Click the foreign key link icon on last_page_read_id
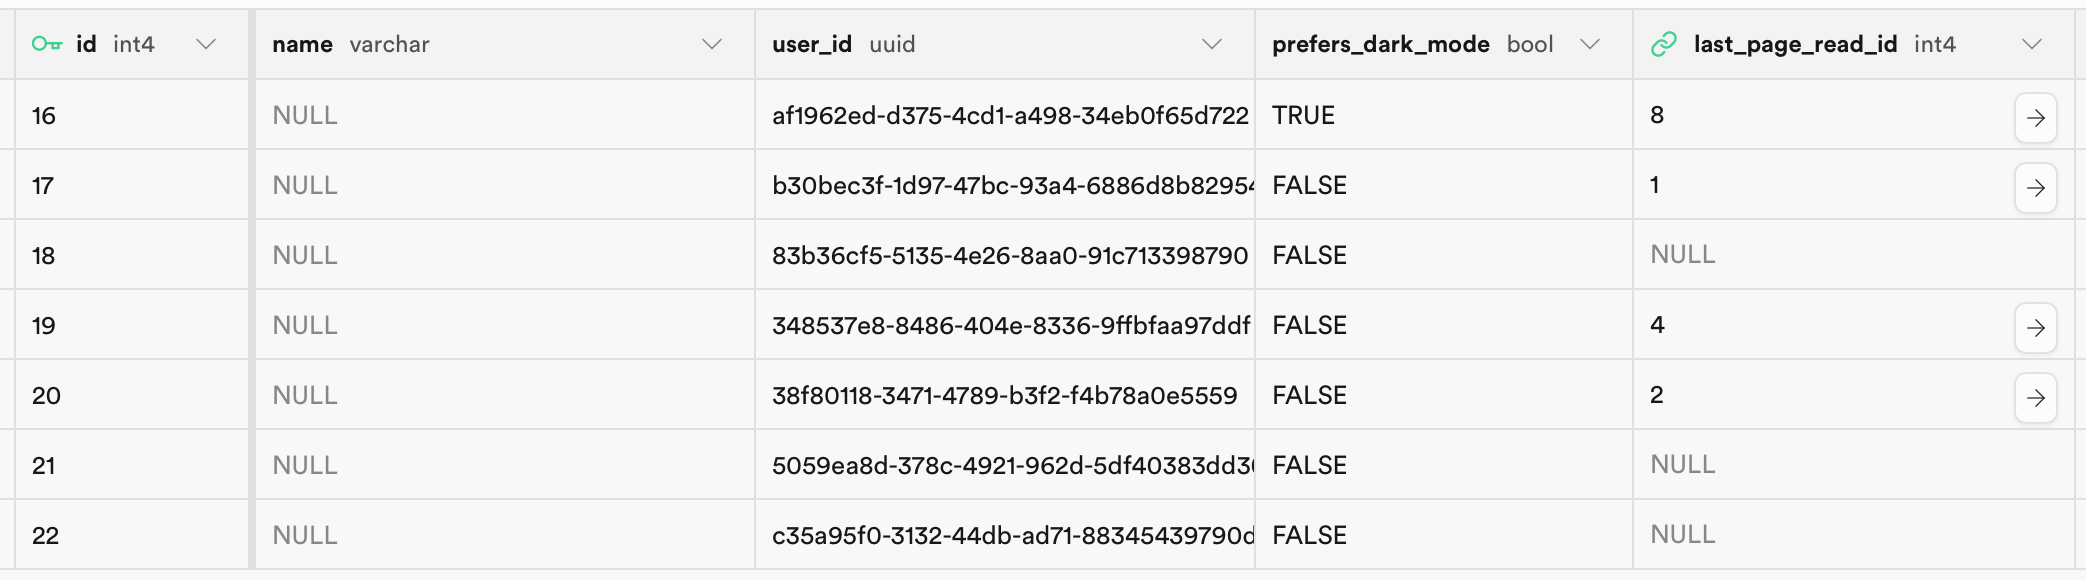Screen dimensions: 2086x580 tap(1664, 44)
